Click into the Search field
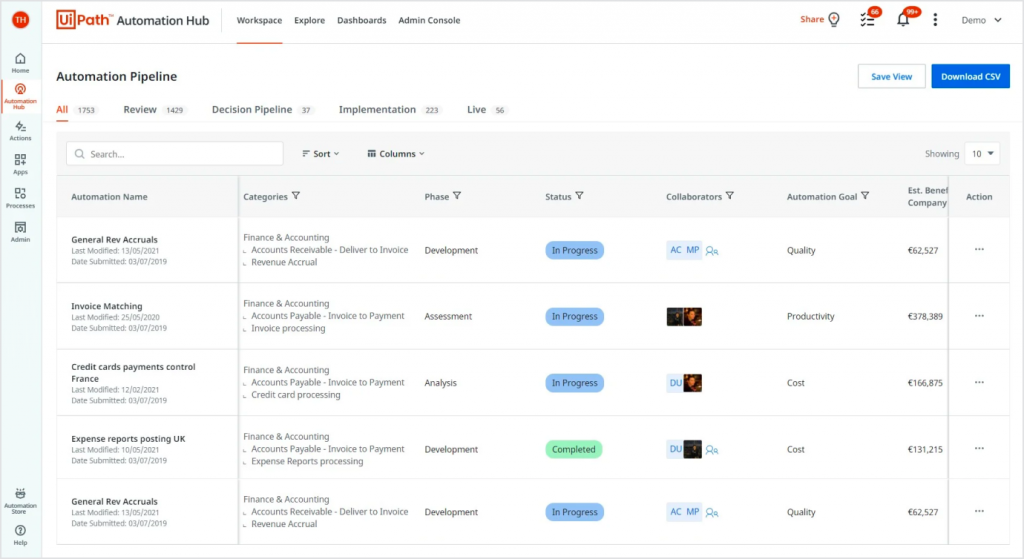The width and height of the screenshot is (1024, 559). tap(175, 154)
